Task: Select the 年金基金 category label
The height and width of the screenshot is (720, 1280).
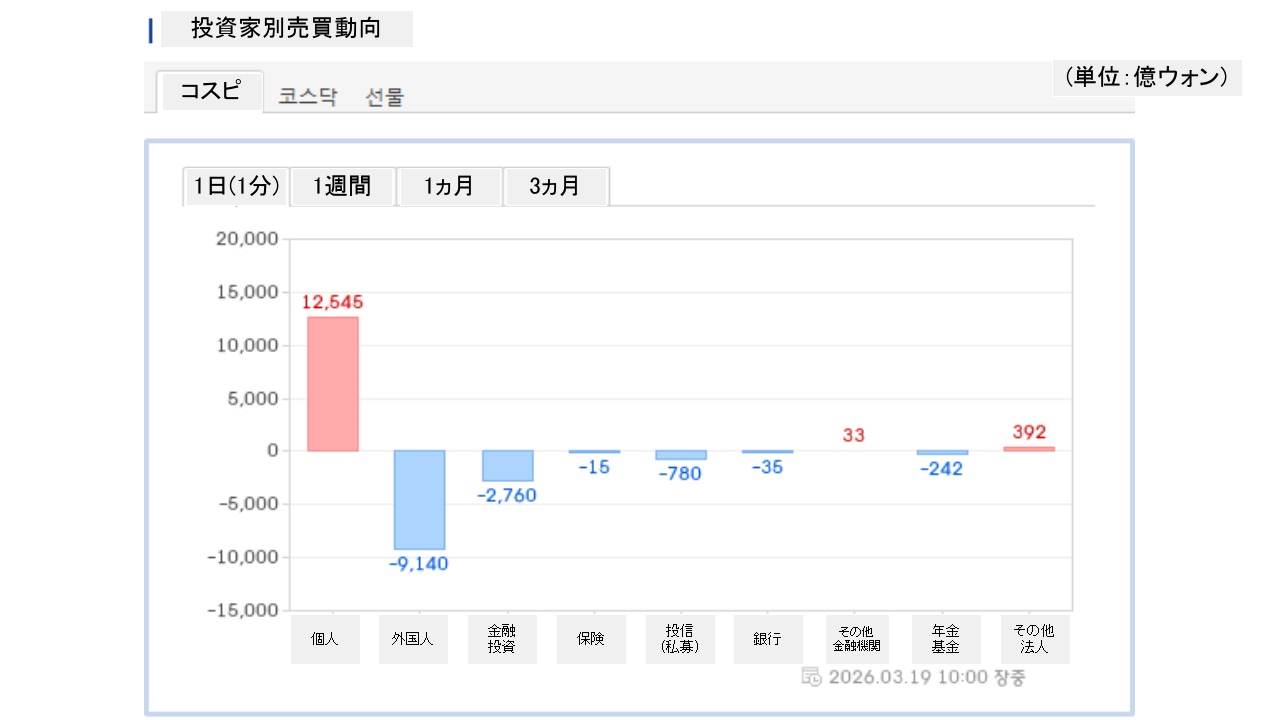Action: click(x=946, y=639)
